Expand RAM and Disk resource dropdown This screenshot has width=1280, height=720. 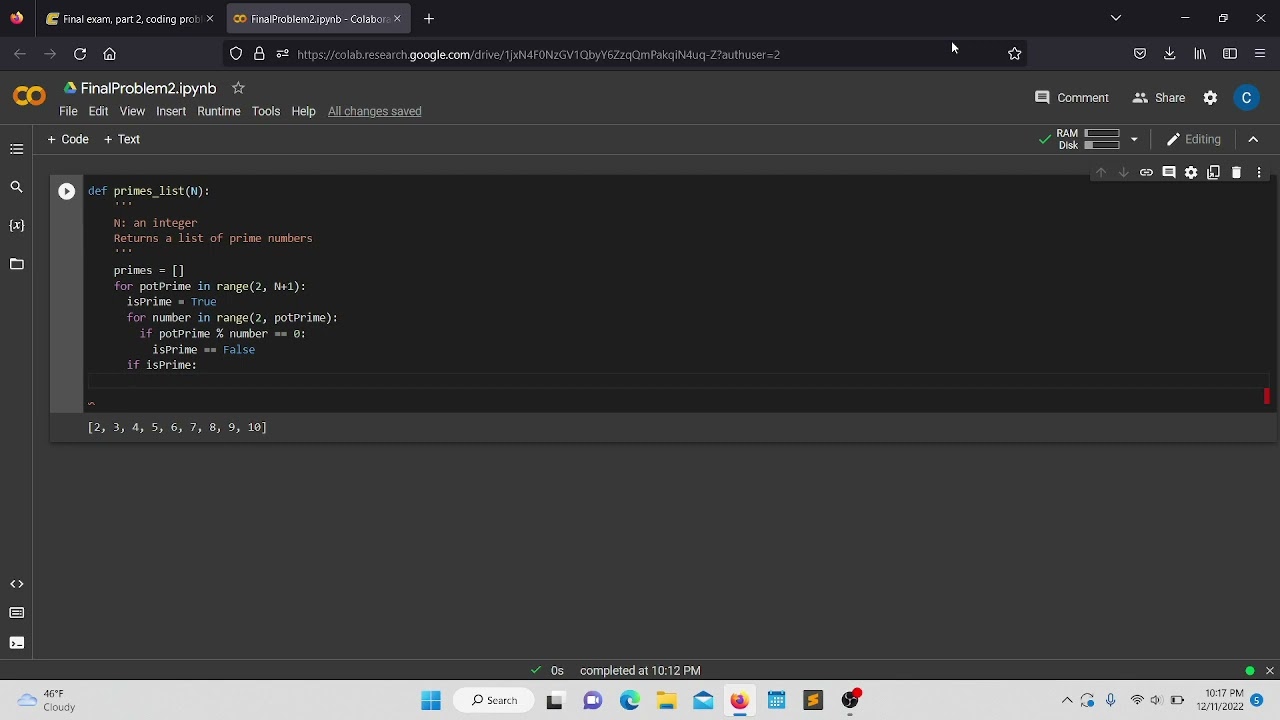coord(1134,139)
